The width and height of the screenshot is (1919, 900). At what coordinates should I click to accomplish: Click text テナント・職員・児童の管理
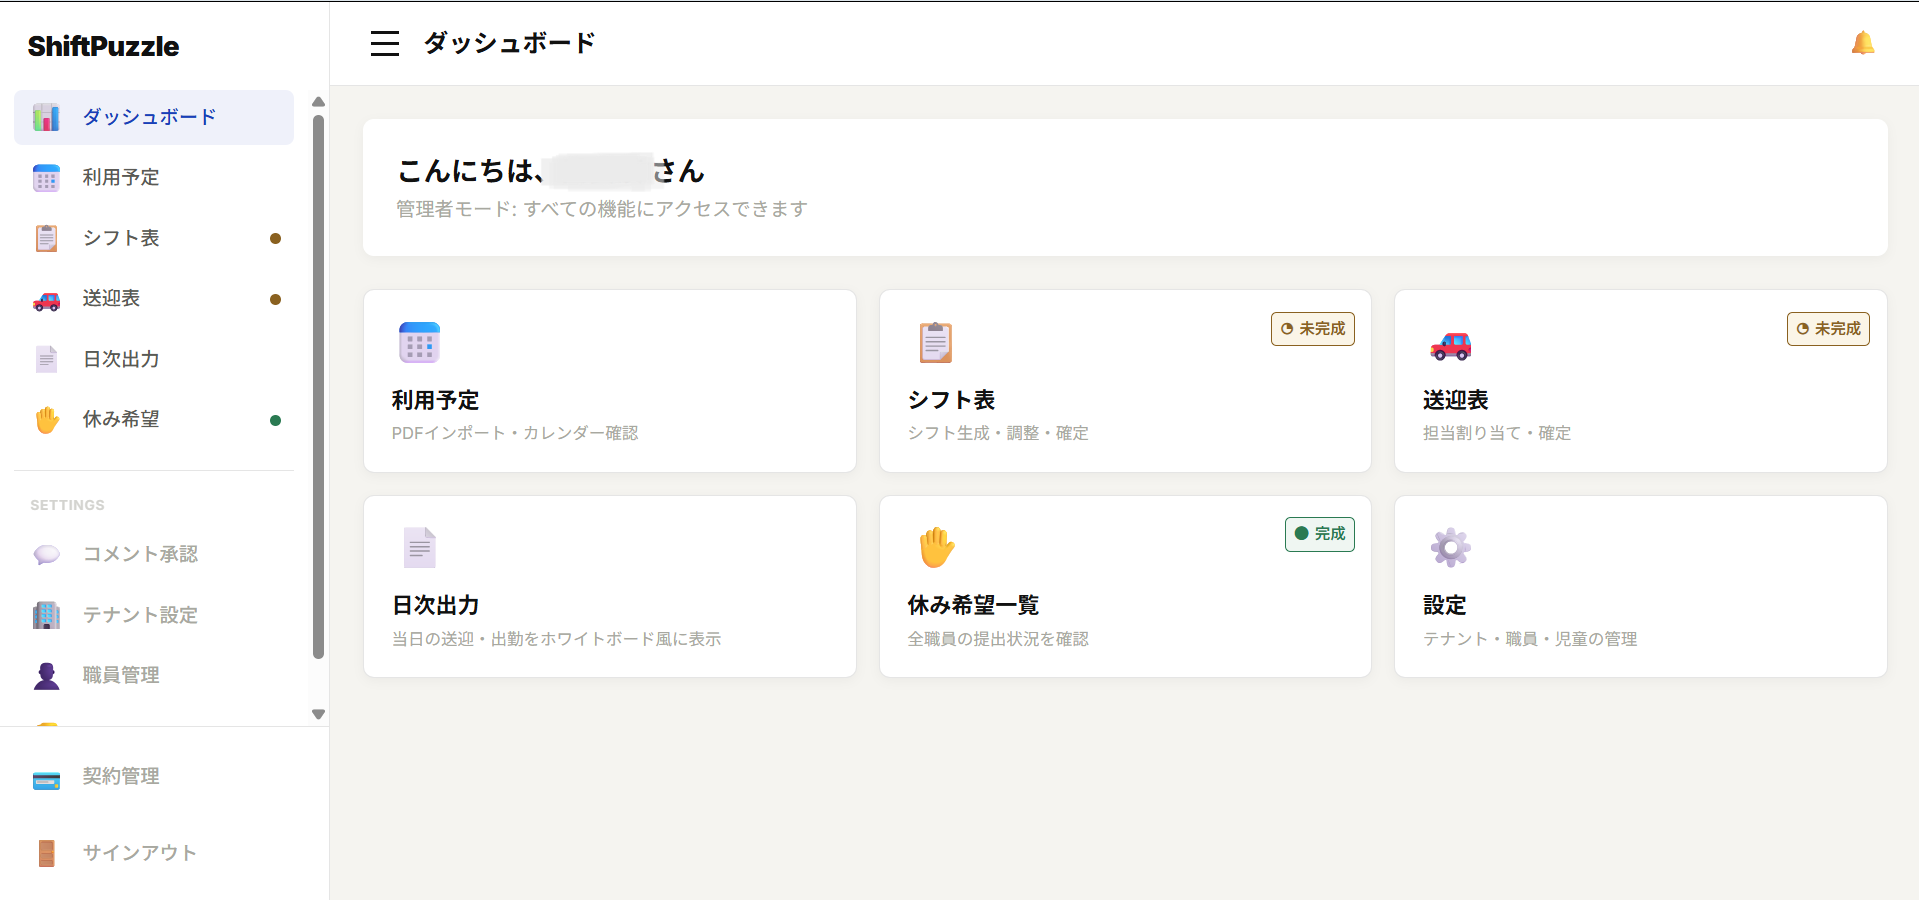coord(1530,639)
